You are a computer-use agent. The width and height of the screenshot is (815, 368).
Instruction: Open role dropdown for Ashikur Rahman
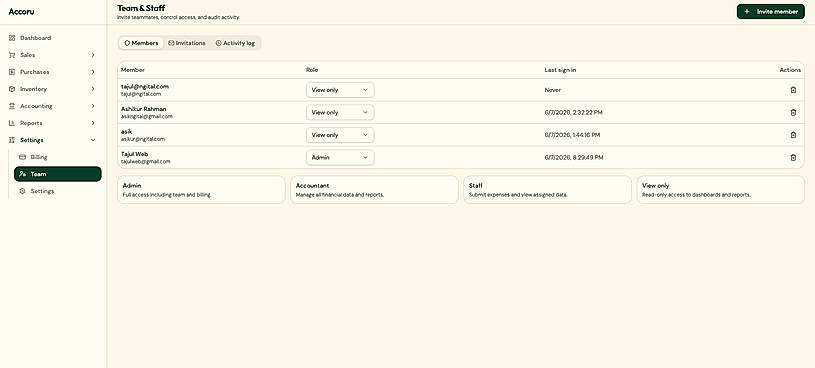(340, 112)
